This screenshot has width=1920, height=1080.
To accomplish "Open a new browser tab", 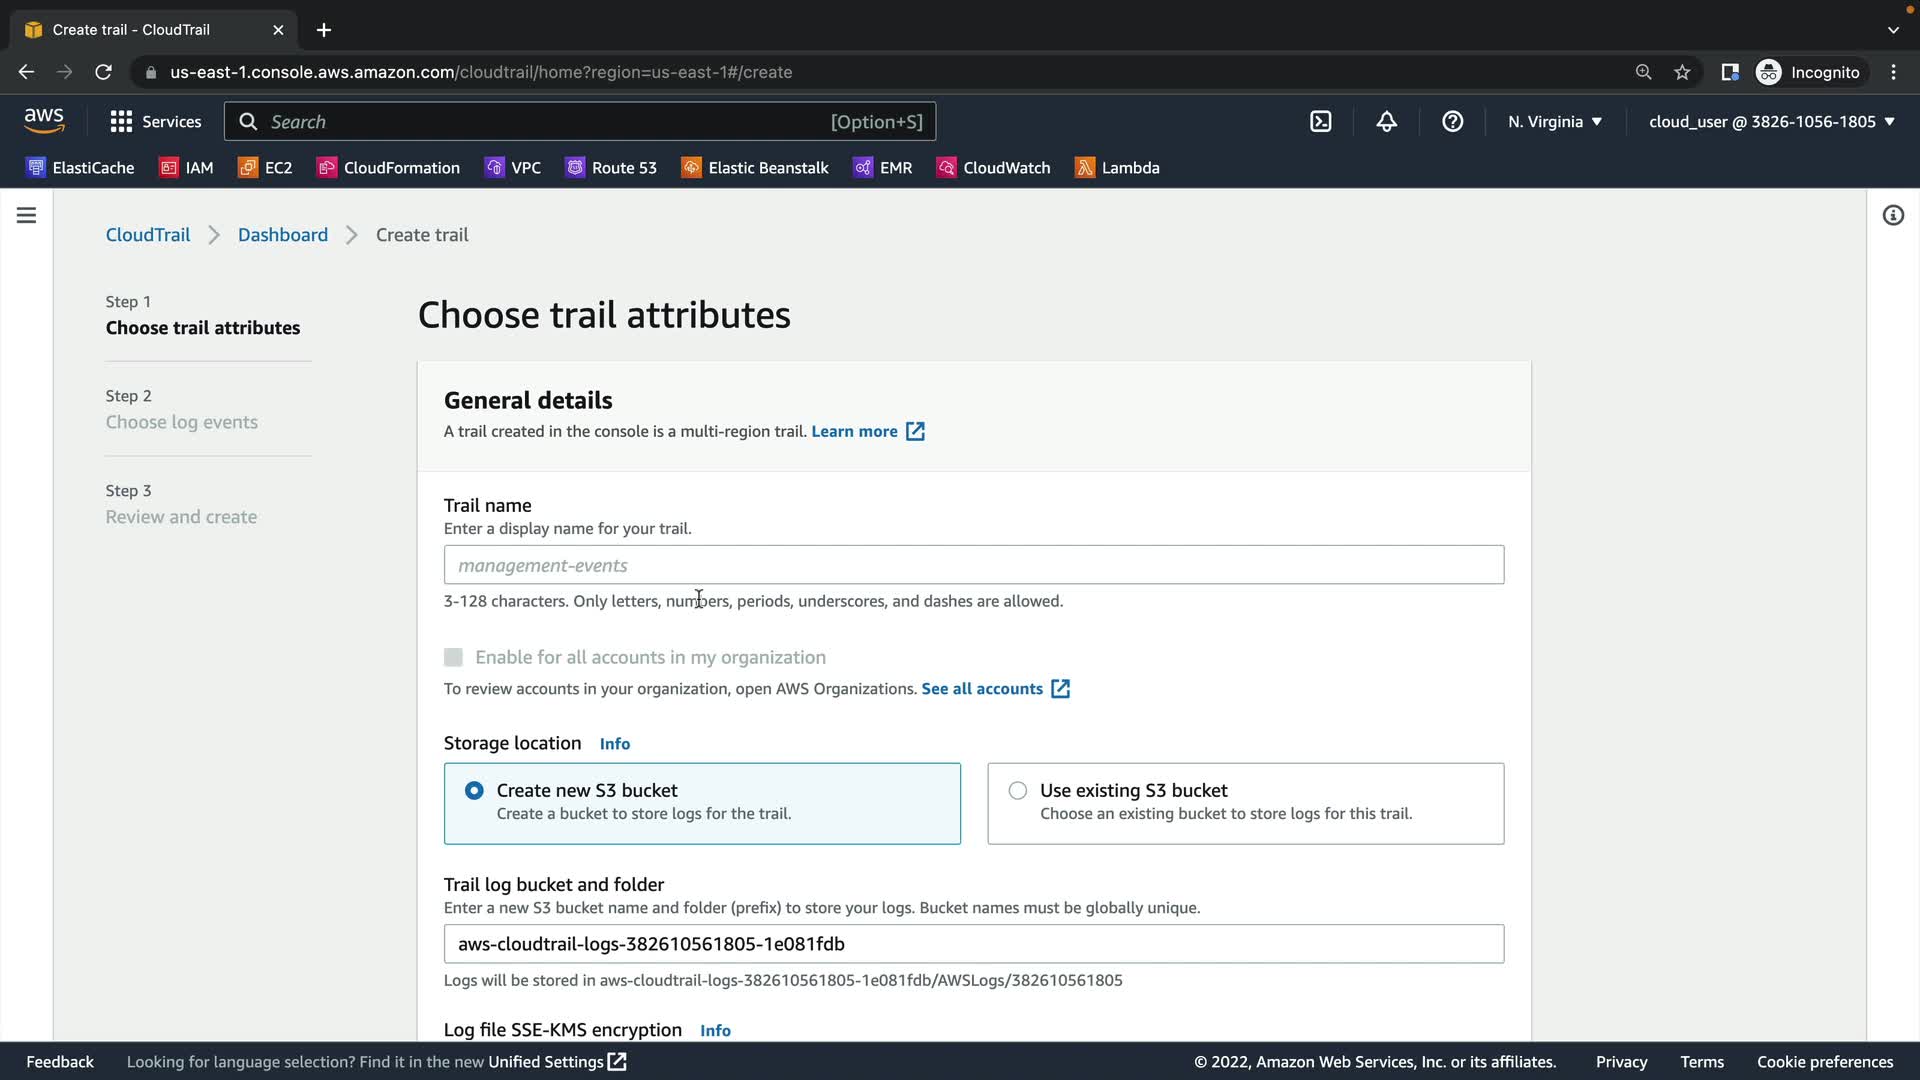I will tap(324, 30).
